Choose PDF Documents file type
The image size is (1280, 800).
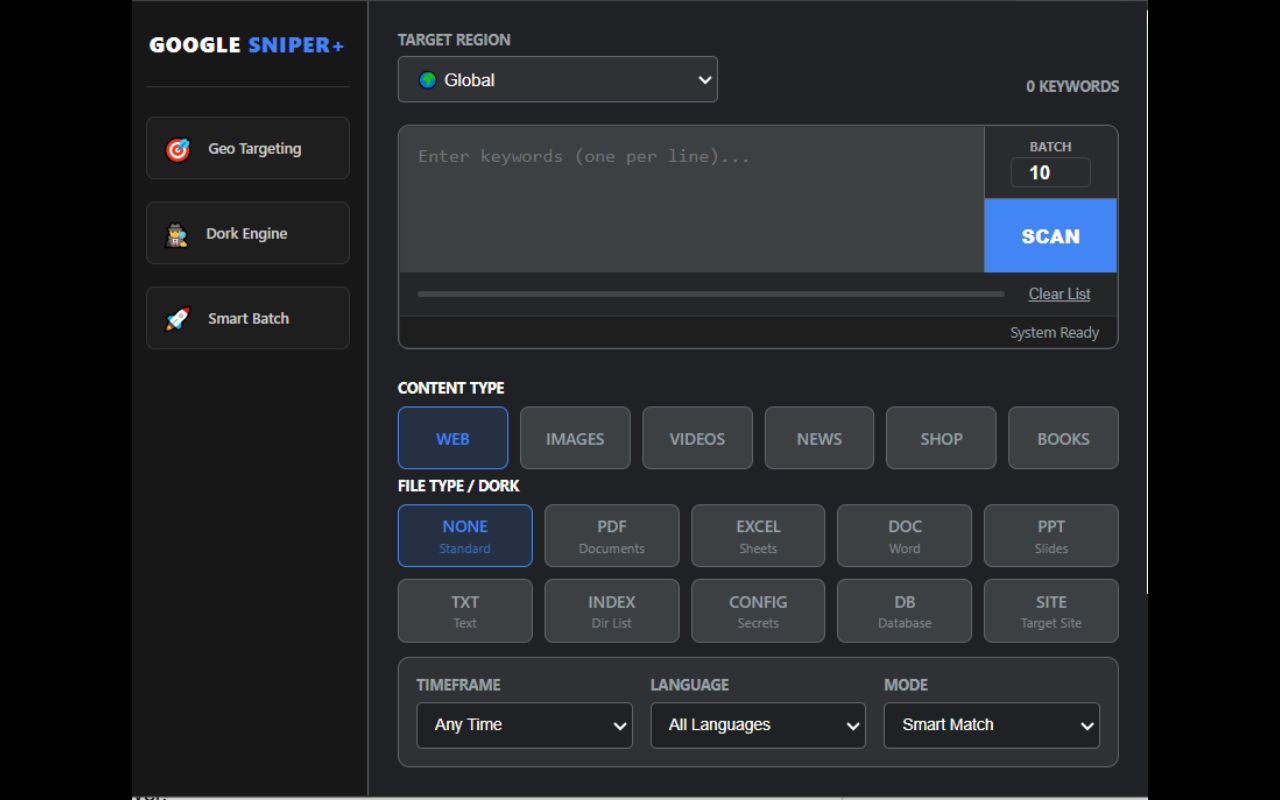click(x=612, y=536)
